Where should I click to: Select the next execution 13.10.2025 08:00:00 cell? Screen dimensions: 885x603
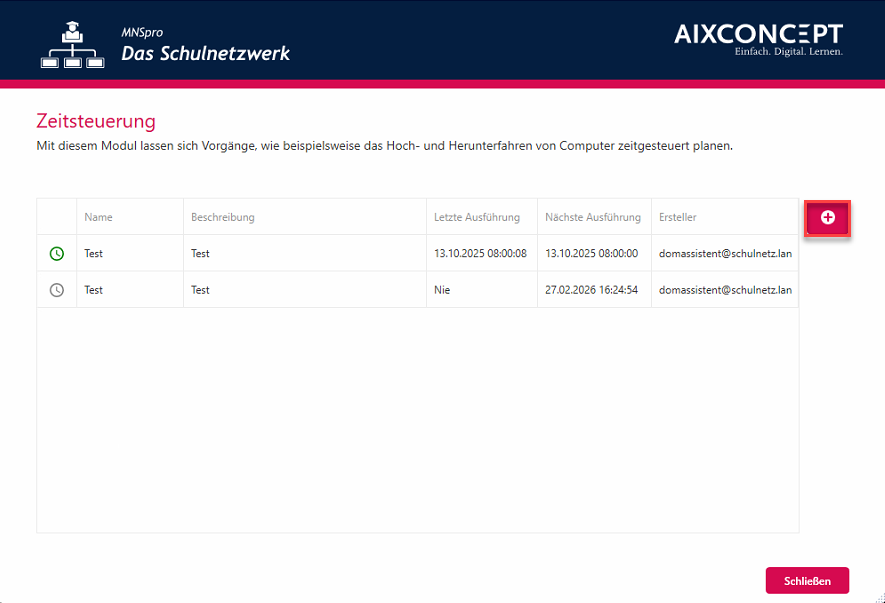point(592,254)
